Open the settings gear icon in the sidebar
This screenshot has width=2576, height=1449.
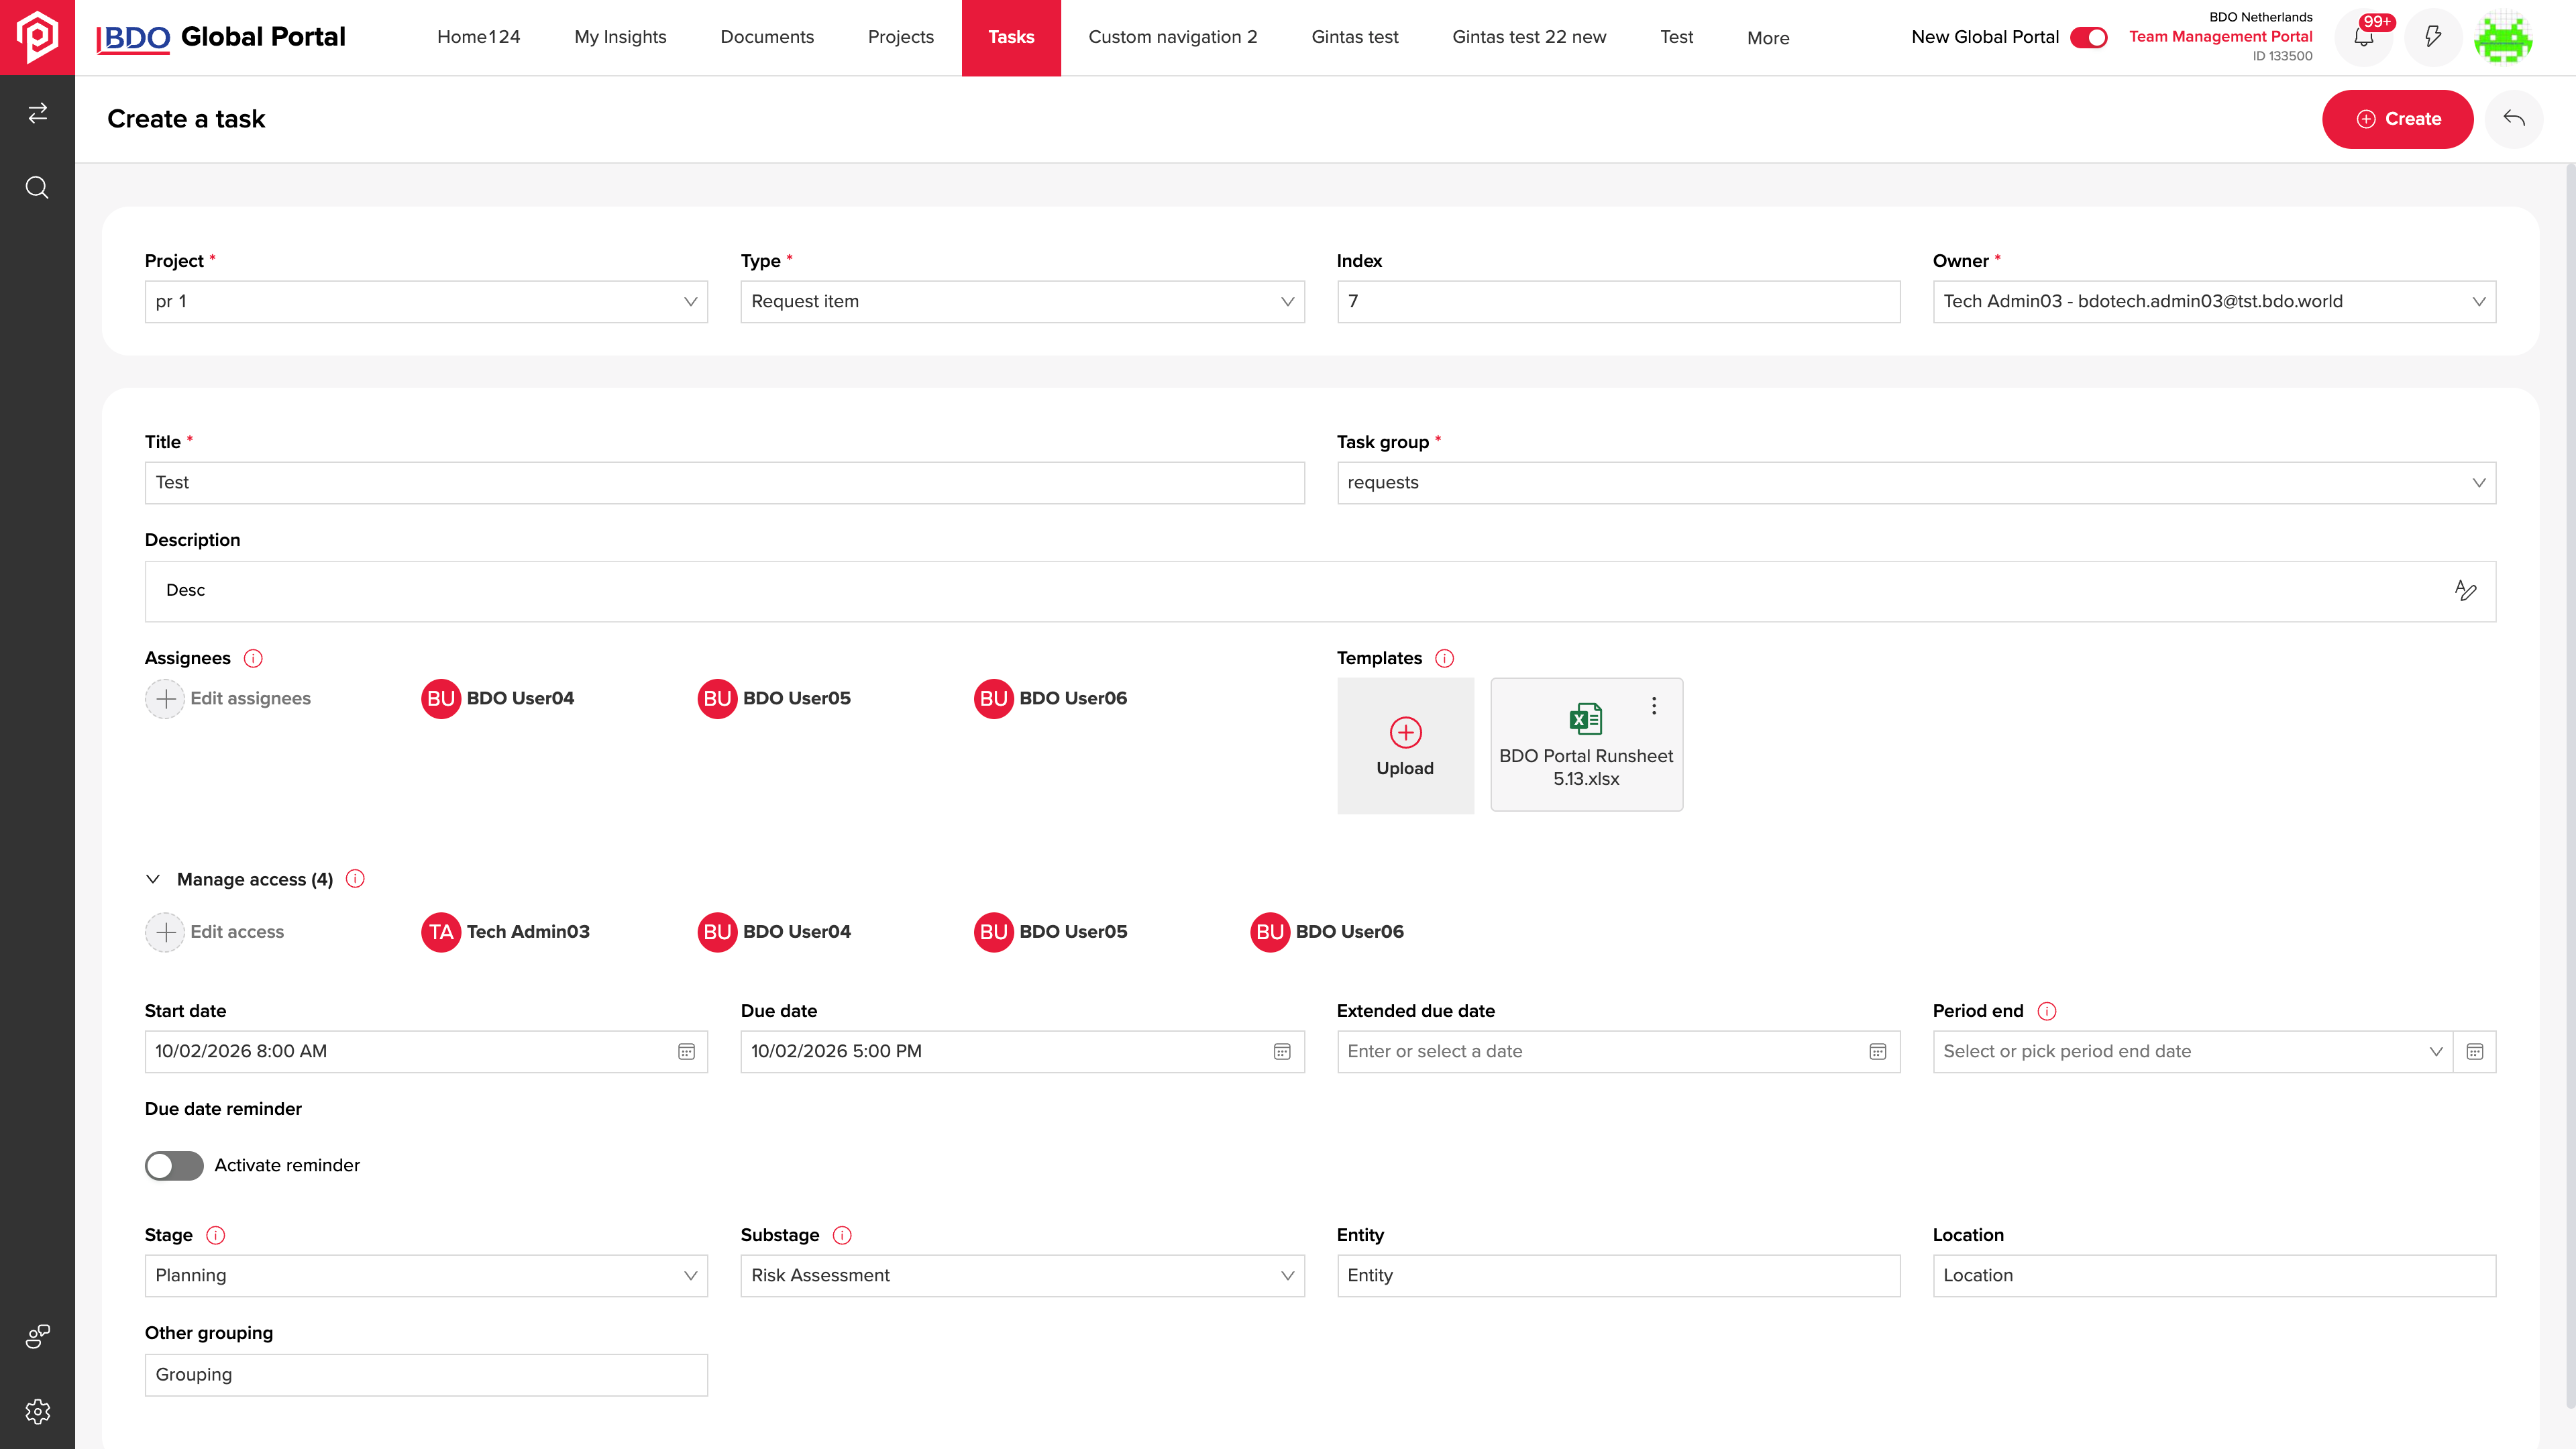click(37, 1411)
